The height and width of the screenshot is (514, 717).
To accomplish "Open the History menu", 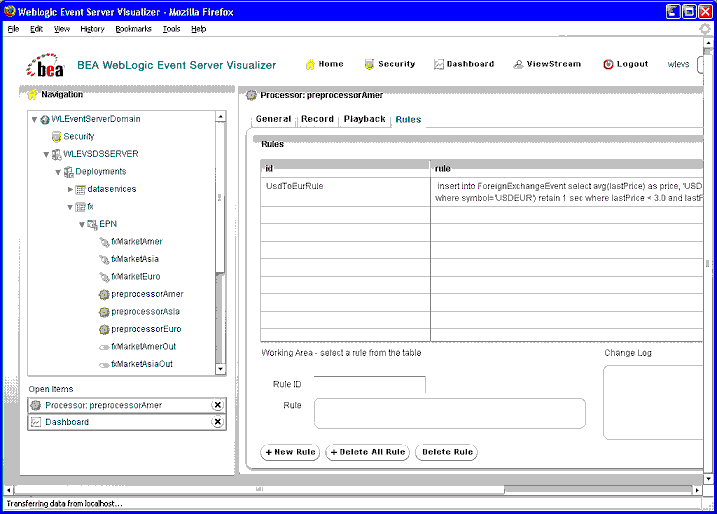I will pyautogui.click(x=92, y=29).
